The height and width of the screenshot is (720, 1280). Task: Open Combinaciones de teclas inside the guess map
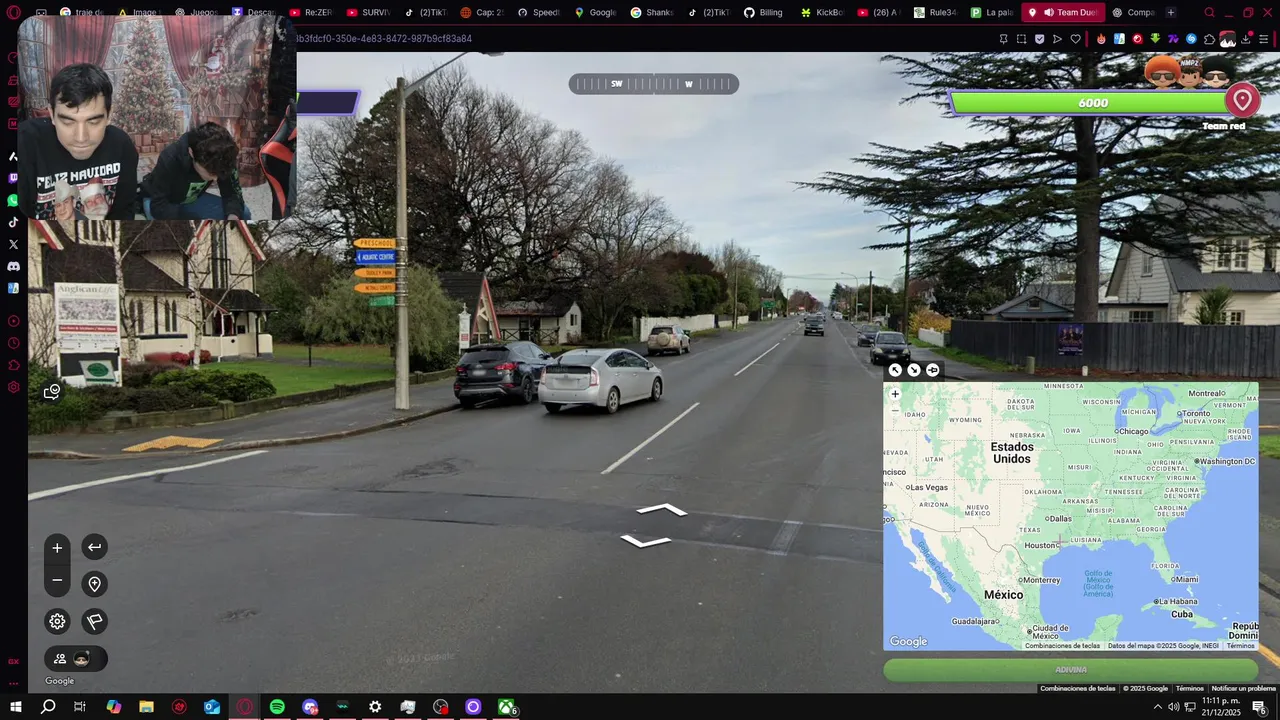(1062, 646)
